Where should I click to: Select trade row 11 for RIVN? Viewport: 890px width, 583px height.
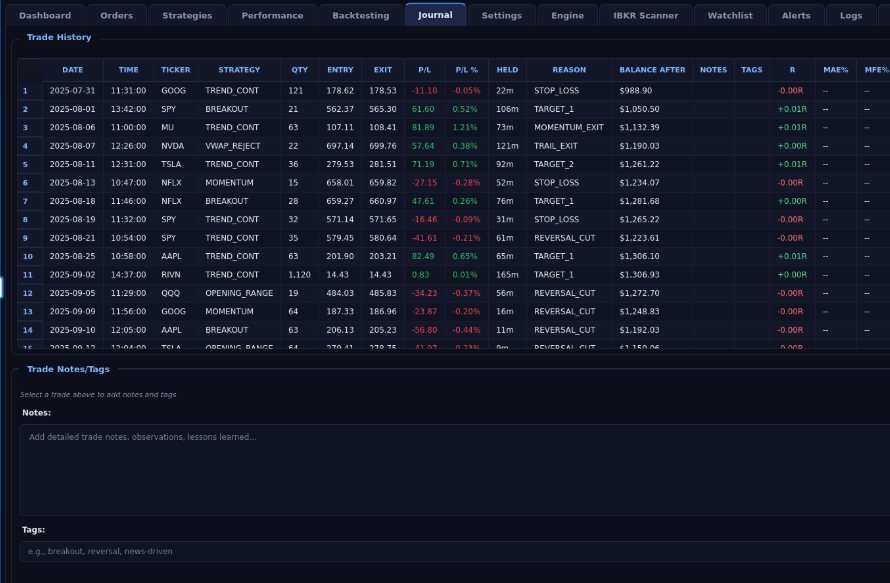(454, 275)
